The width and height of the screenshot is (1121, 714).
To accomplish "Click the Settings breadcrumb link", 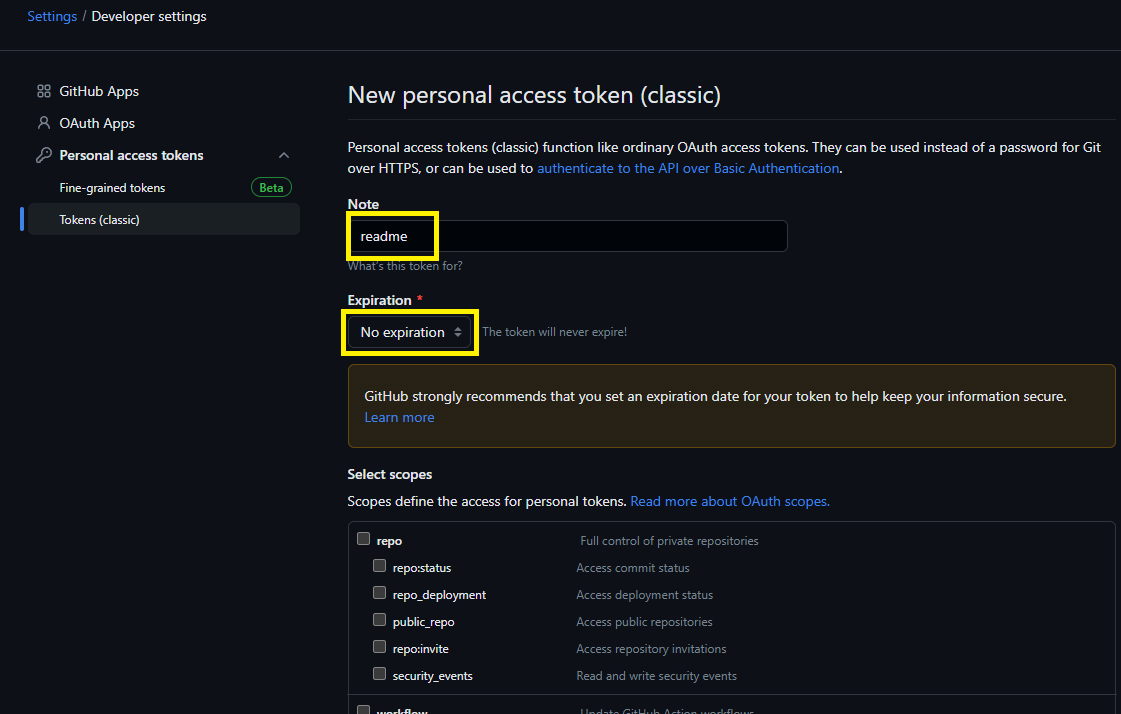I will tap(52, 16).
